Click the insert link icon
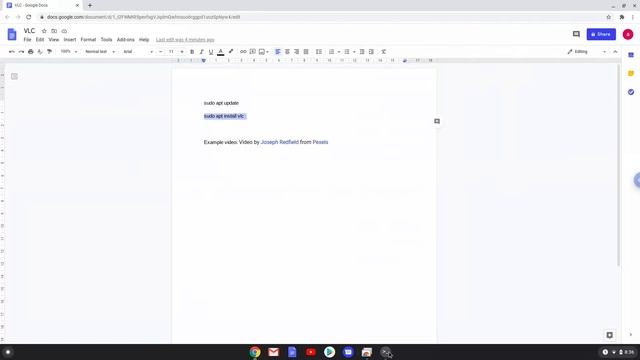This screenshot has height=360, width=640. pos(243,52)
